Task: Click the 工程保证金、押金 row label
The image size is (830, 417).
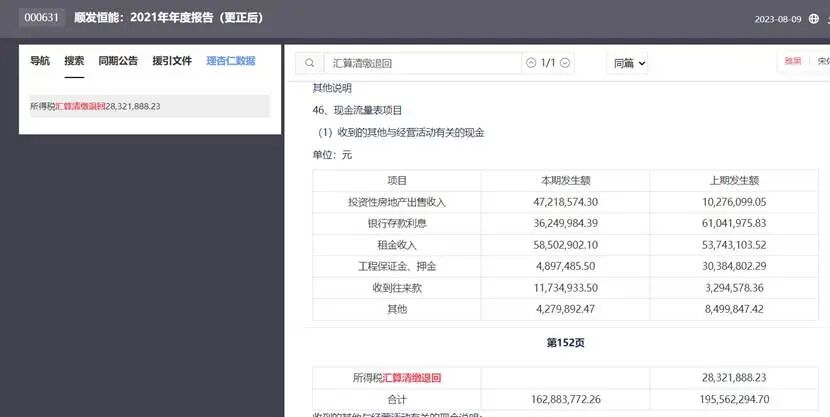Action: (397, 266)
